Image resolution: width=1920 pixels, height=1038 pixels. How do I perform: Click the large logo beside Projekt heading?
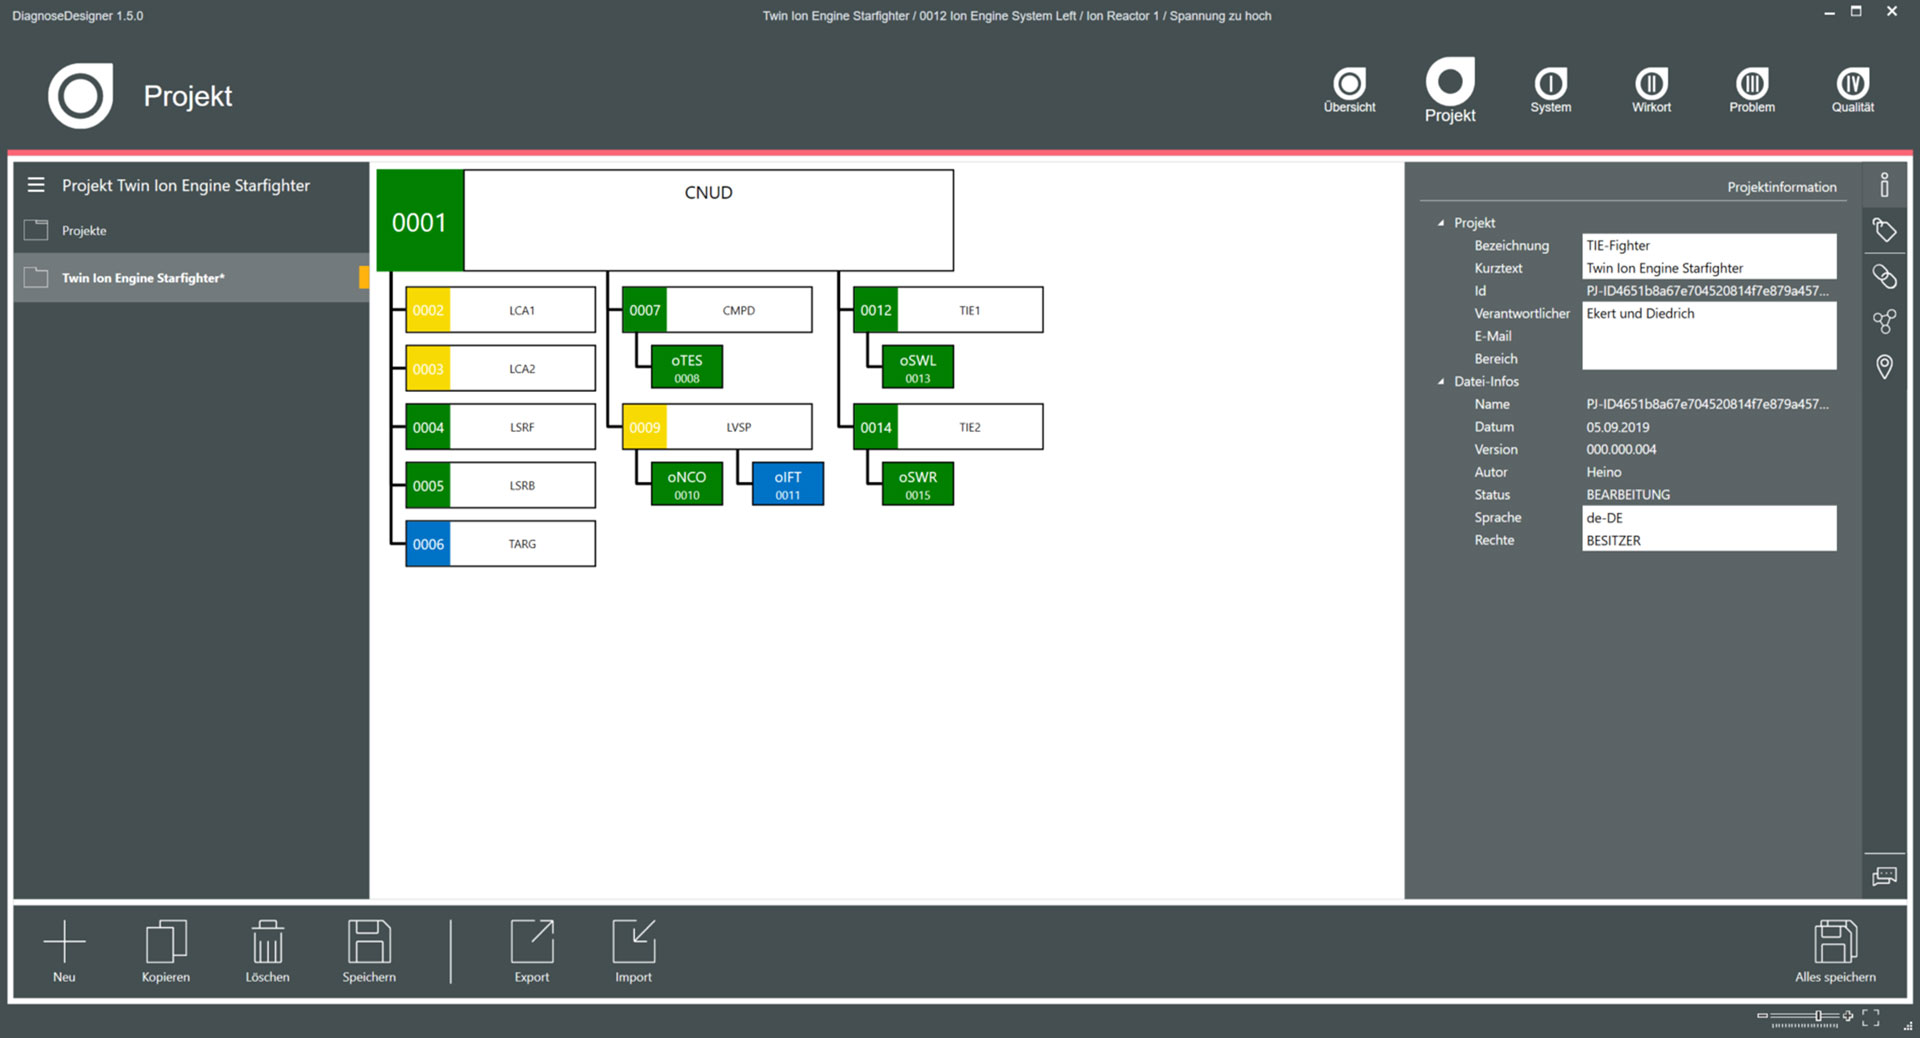(81, 96)
